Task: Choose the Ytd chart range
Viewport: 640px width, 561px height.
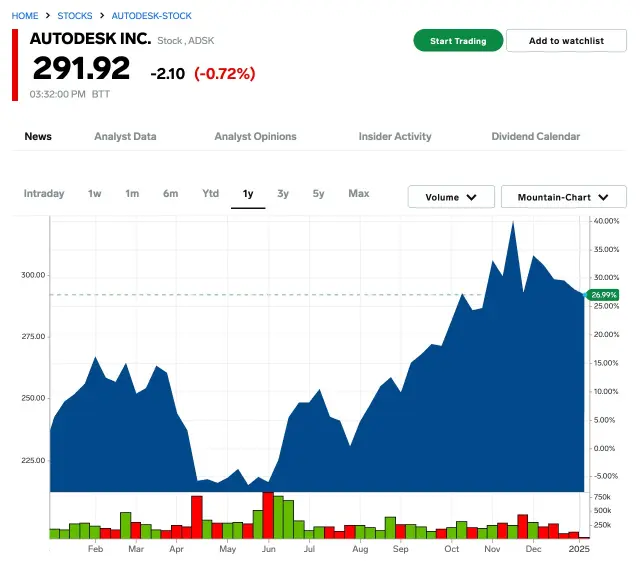Action: (x=210, y=194)
